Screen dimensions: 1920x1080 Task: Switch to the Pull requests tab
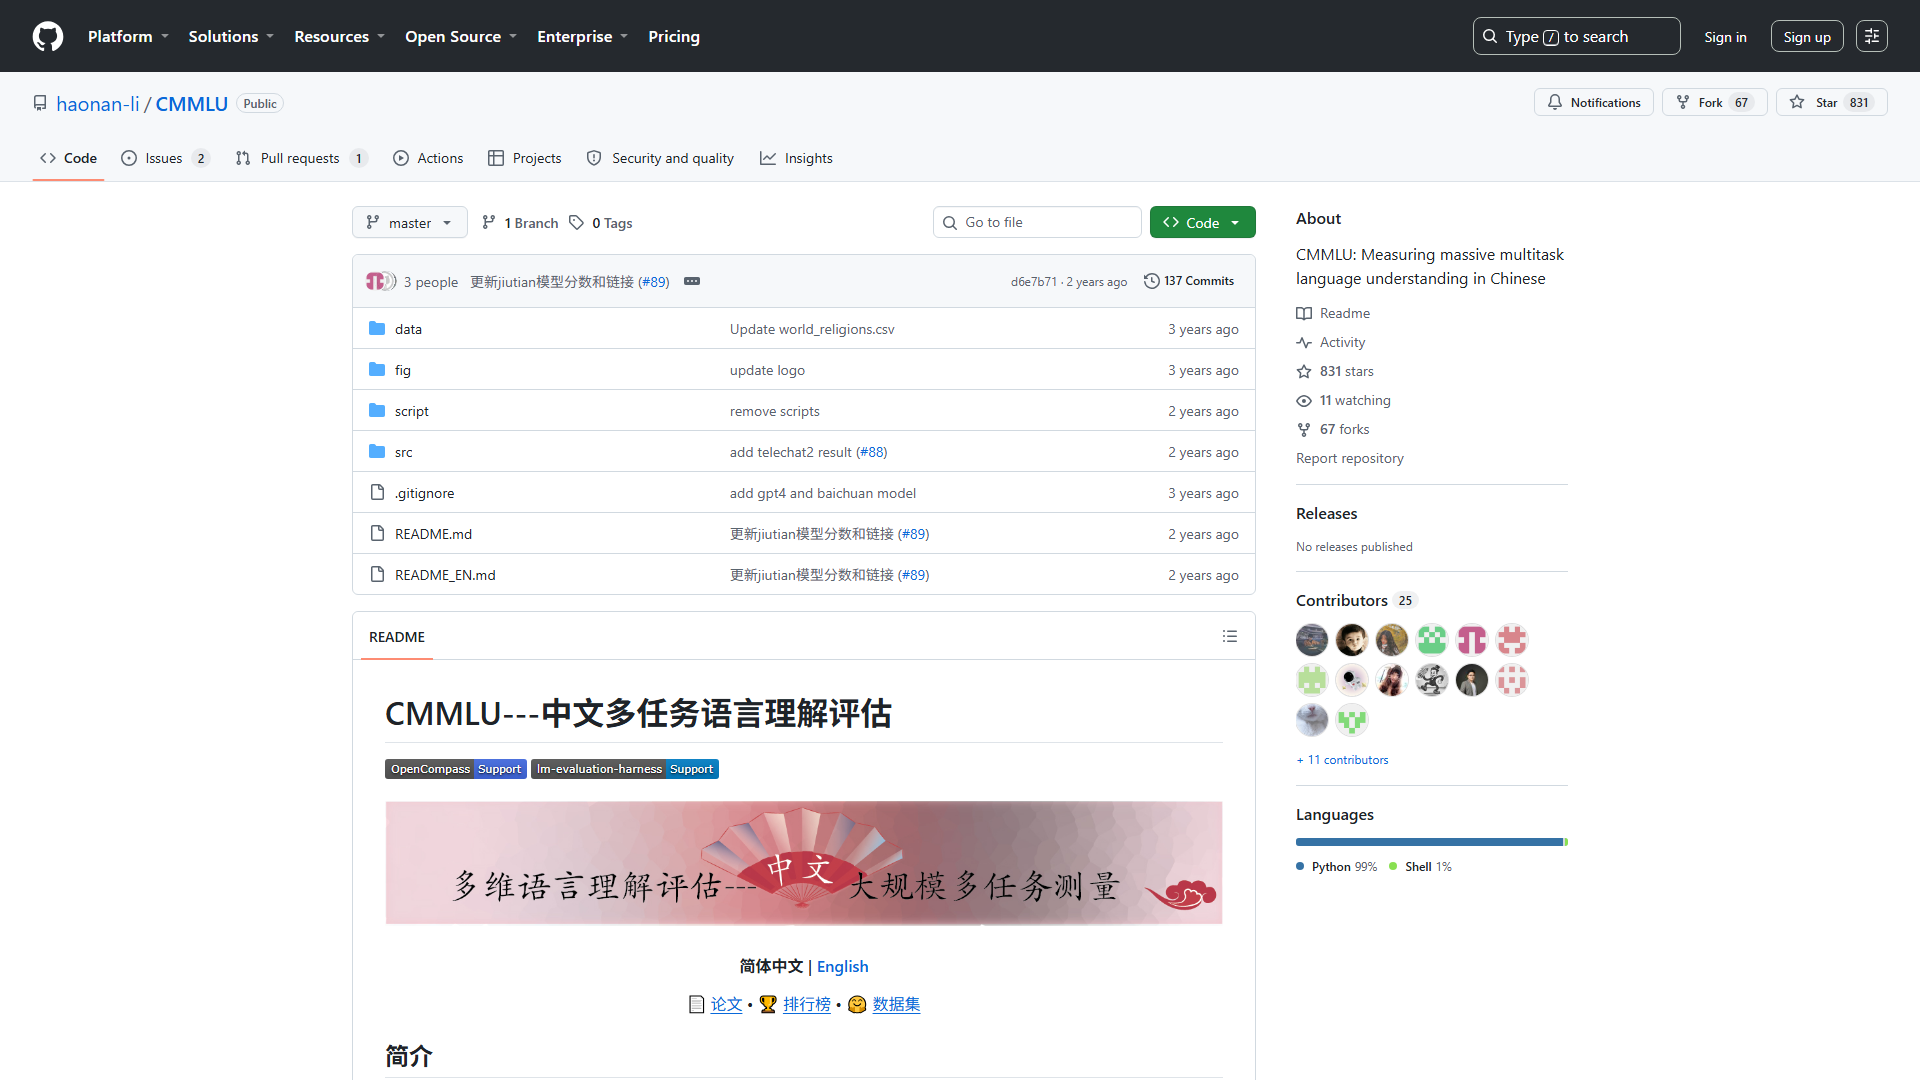click(x=302, y=158)
